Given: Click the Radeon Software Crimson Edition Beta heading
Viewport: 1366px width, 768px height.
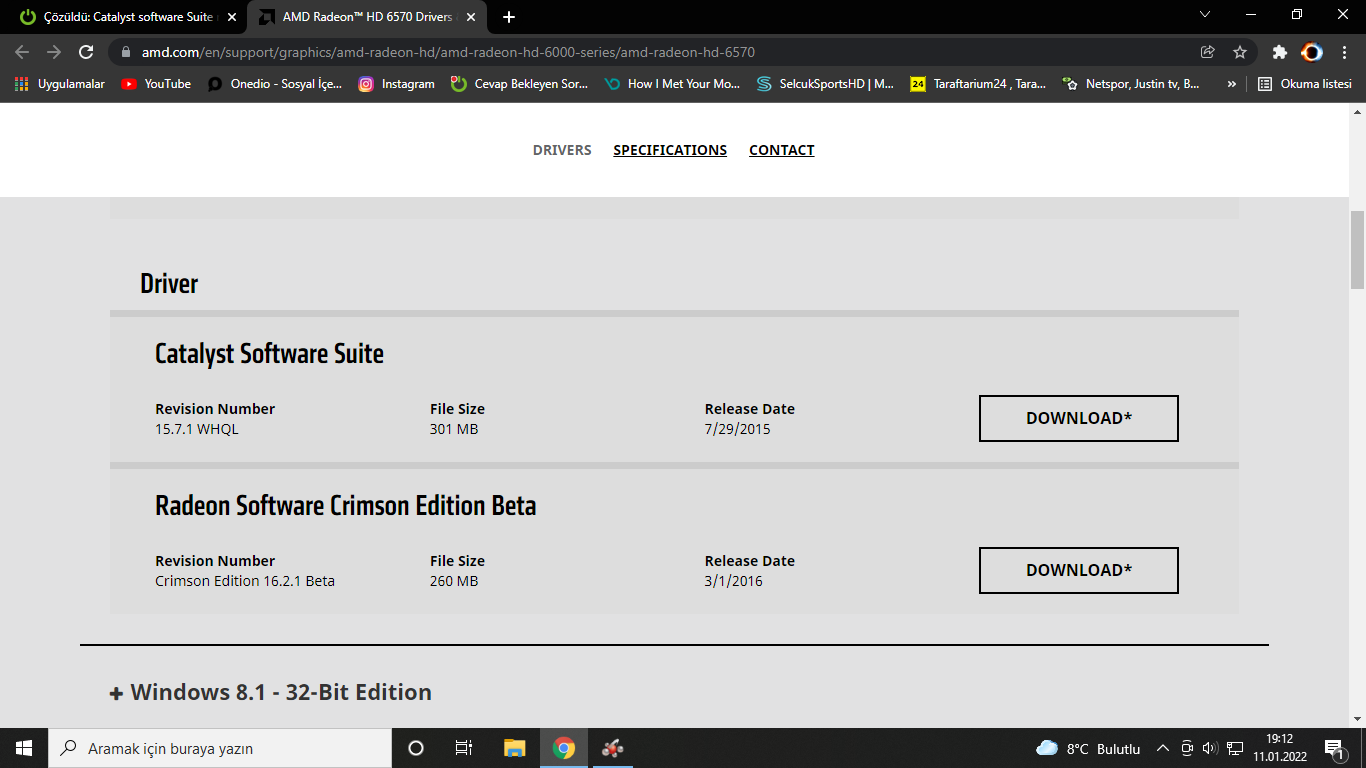Looking at the screenshot, I should [x=346, y=506].
